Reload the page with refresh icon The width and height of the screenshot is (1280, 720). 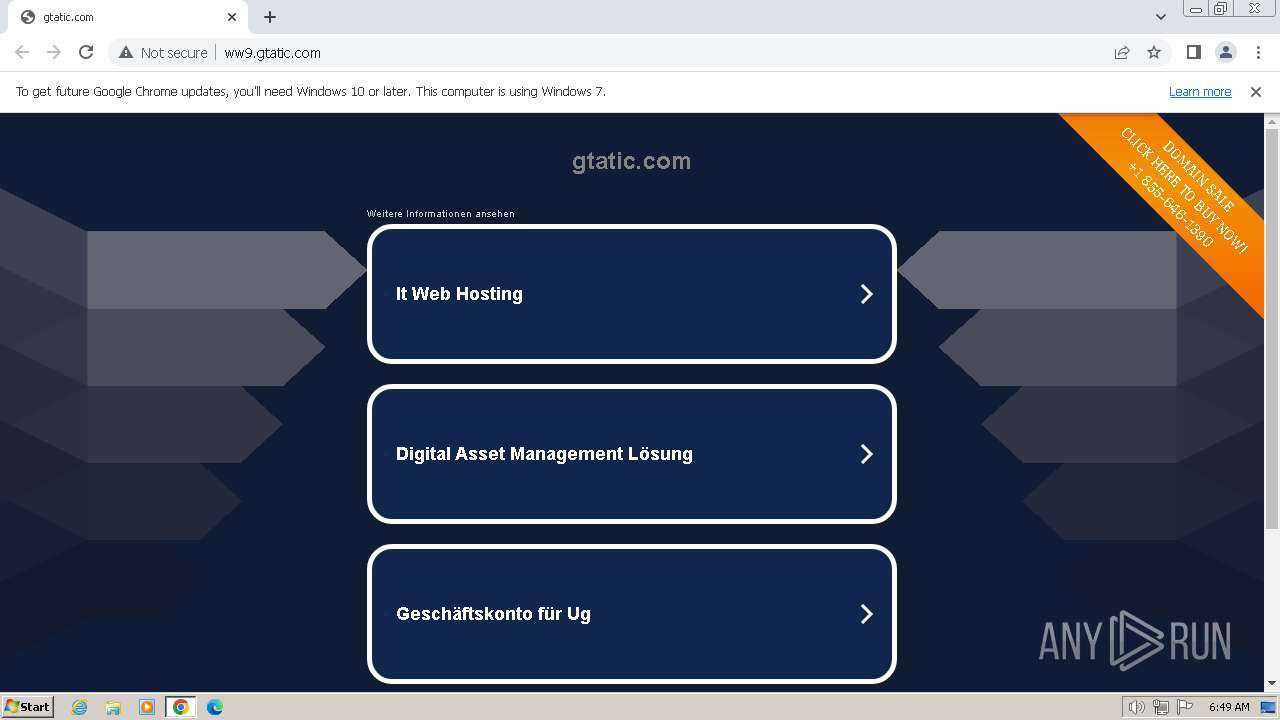[x=86, y=52]
